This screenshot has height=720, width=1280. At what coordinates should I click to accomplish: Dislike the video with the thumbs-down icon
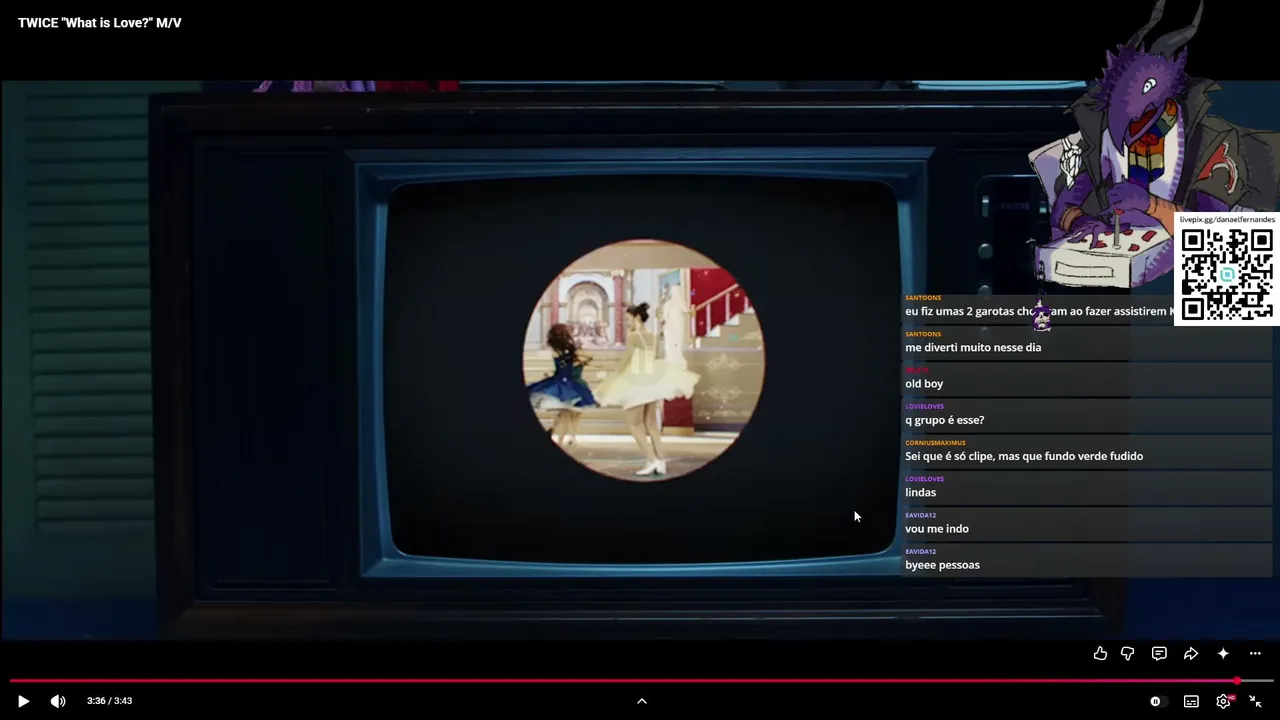pos(1127,653)
